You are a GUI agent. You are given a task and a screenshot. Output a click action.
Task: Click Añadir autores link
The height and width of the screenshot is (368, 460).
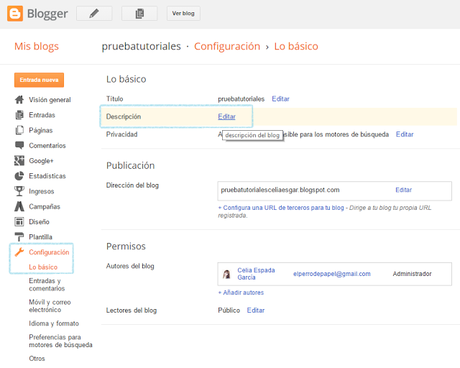(241, 293)
